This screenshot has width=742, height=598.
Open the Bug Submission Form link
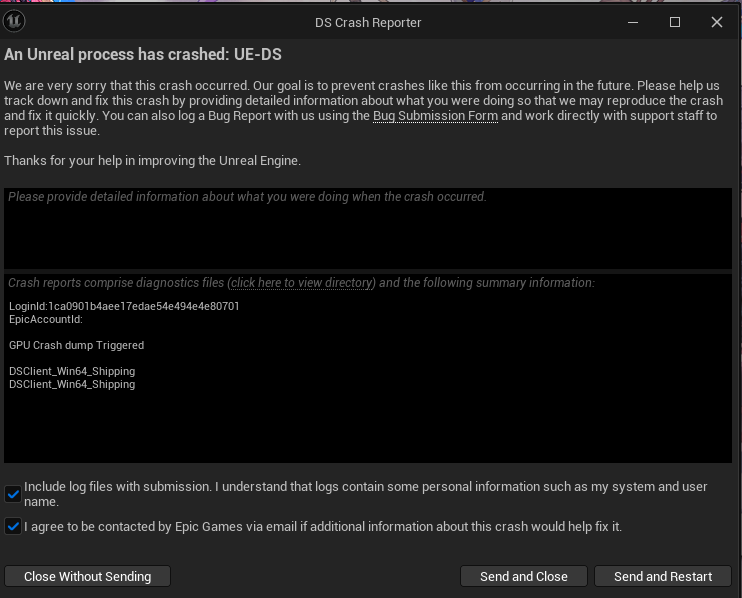(435, 116)
